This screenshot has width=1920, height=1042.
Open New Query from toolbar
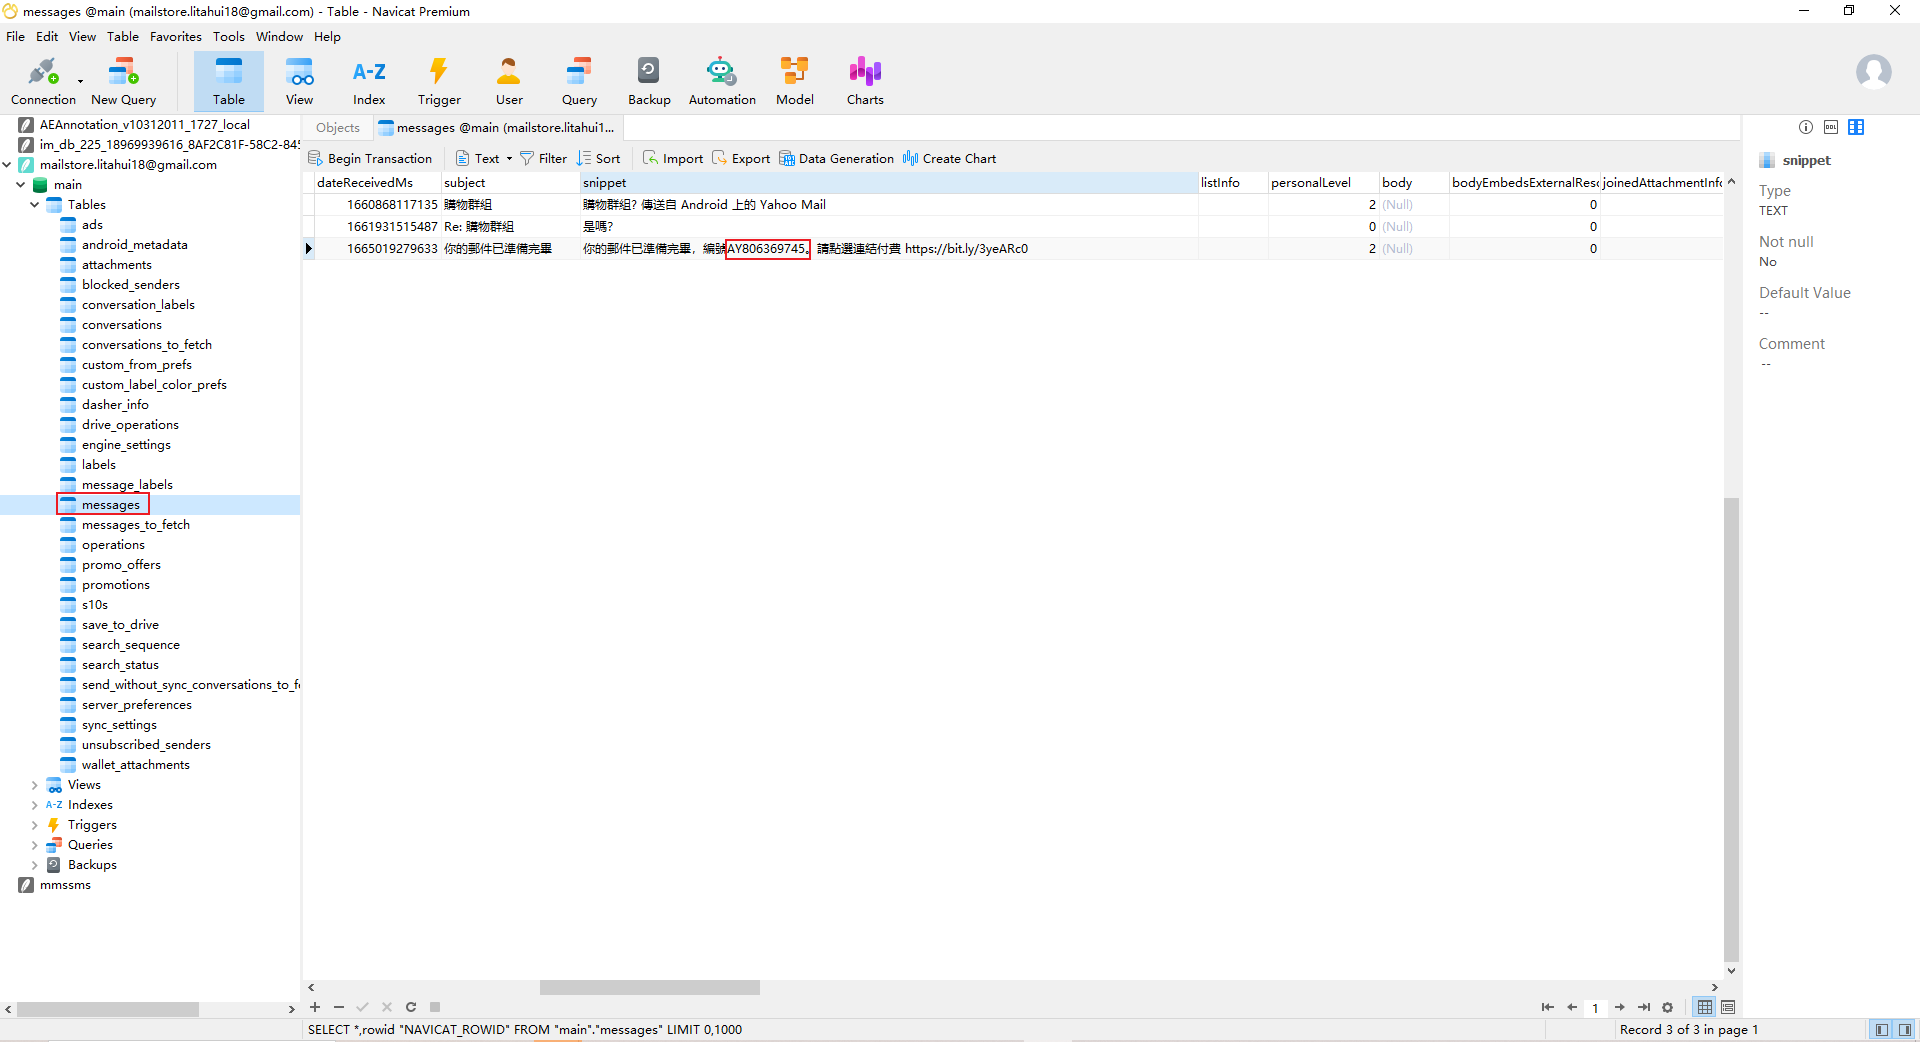pyautogui.click(x=123, y=80)
